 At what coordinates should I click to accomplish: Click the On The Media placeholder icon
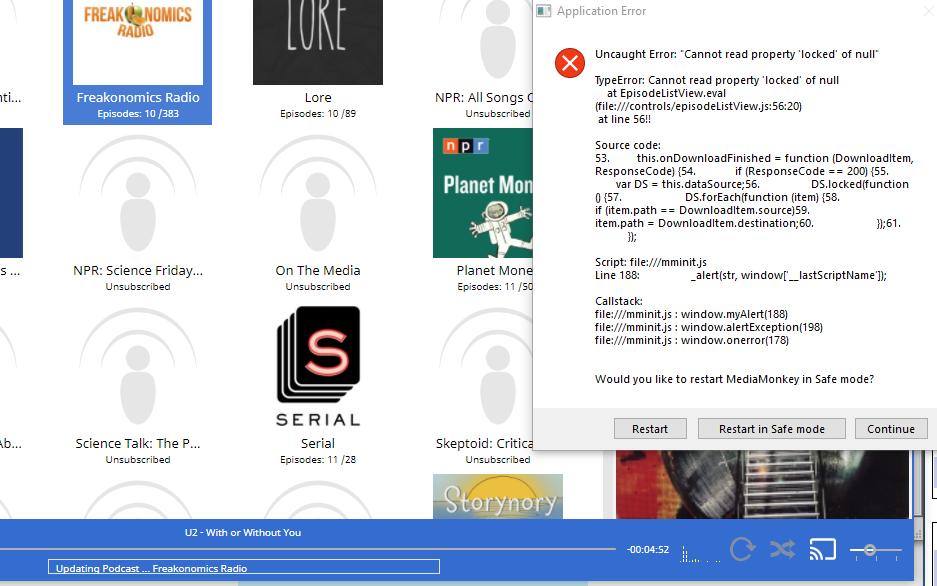tap(318, 193)
